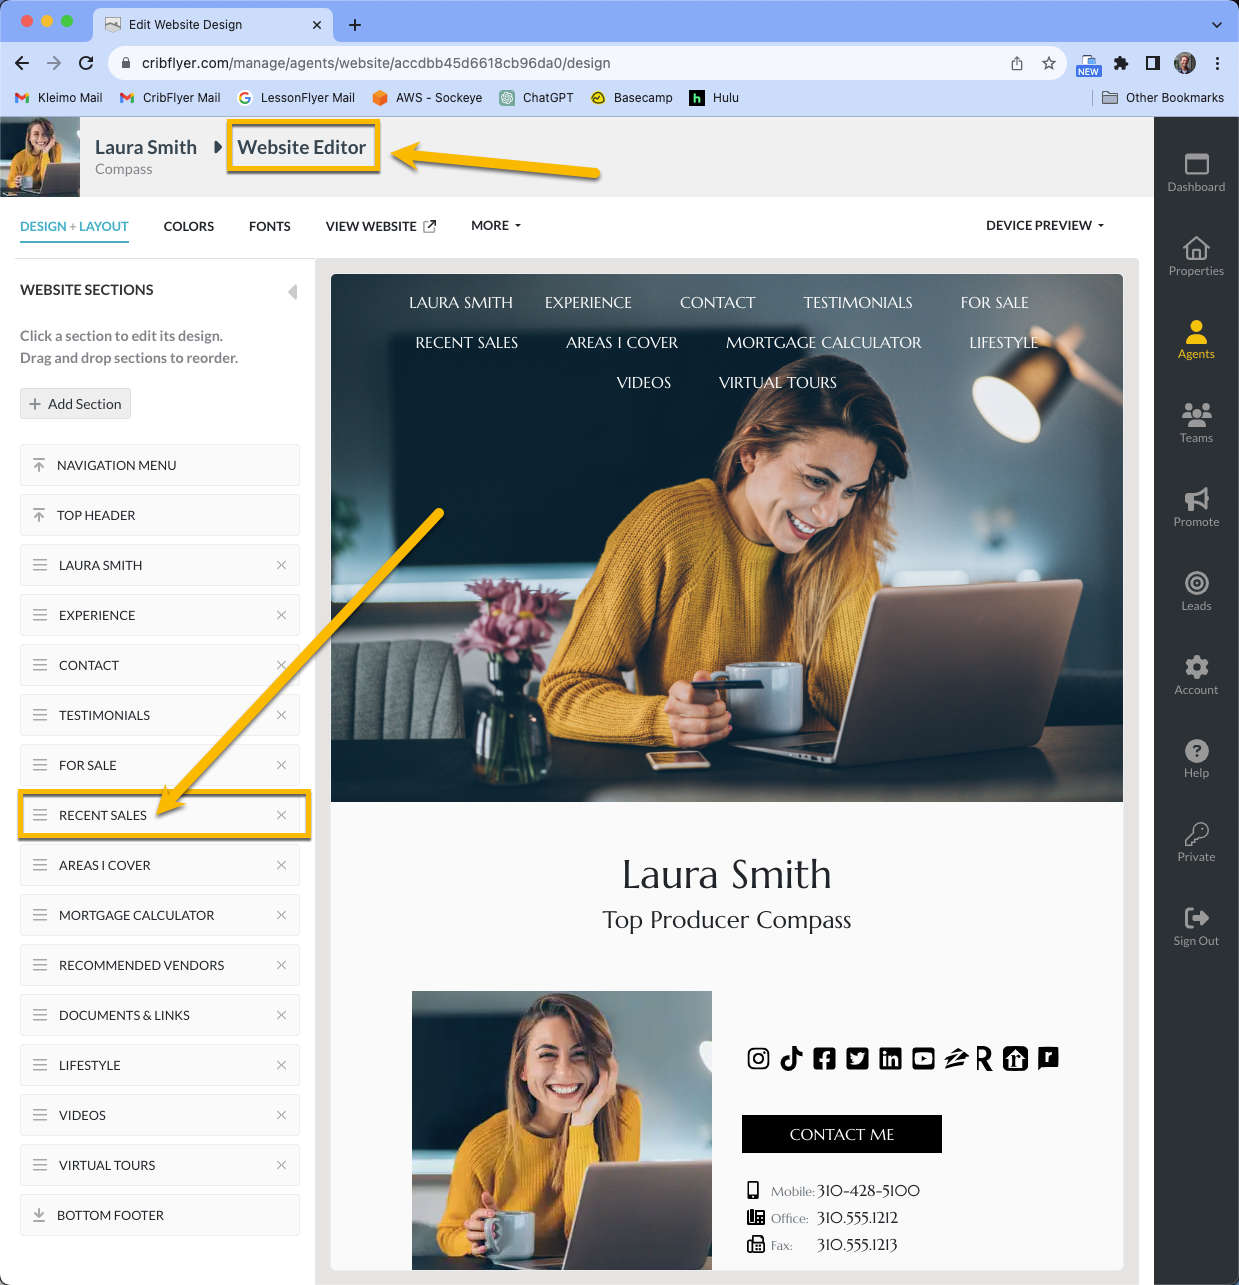Open Properties in the right sidebar
Screen dimensions: 1239x1285
click(x=1196, y=256)
